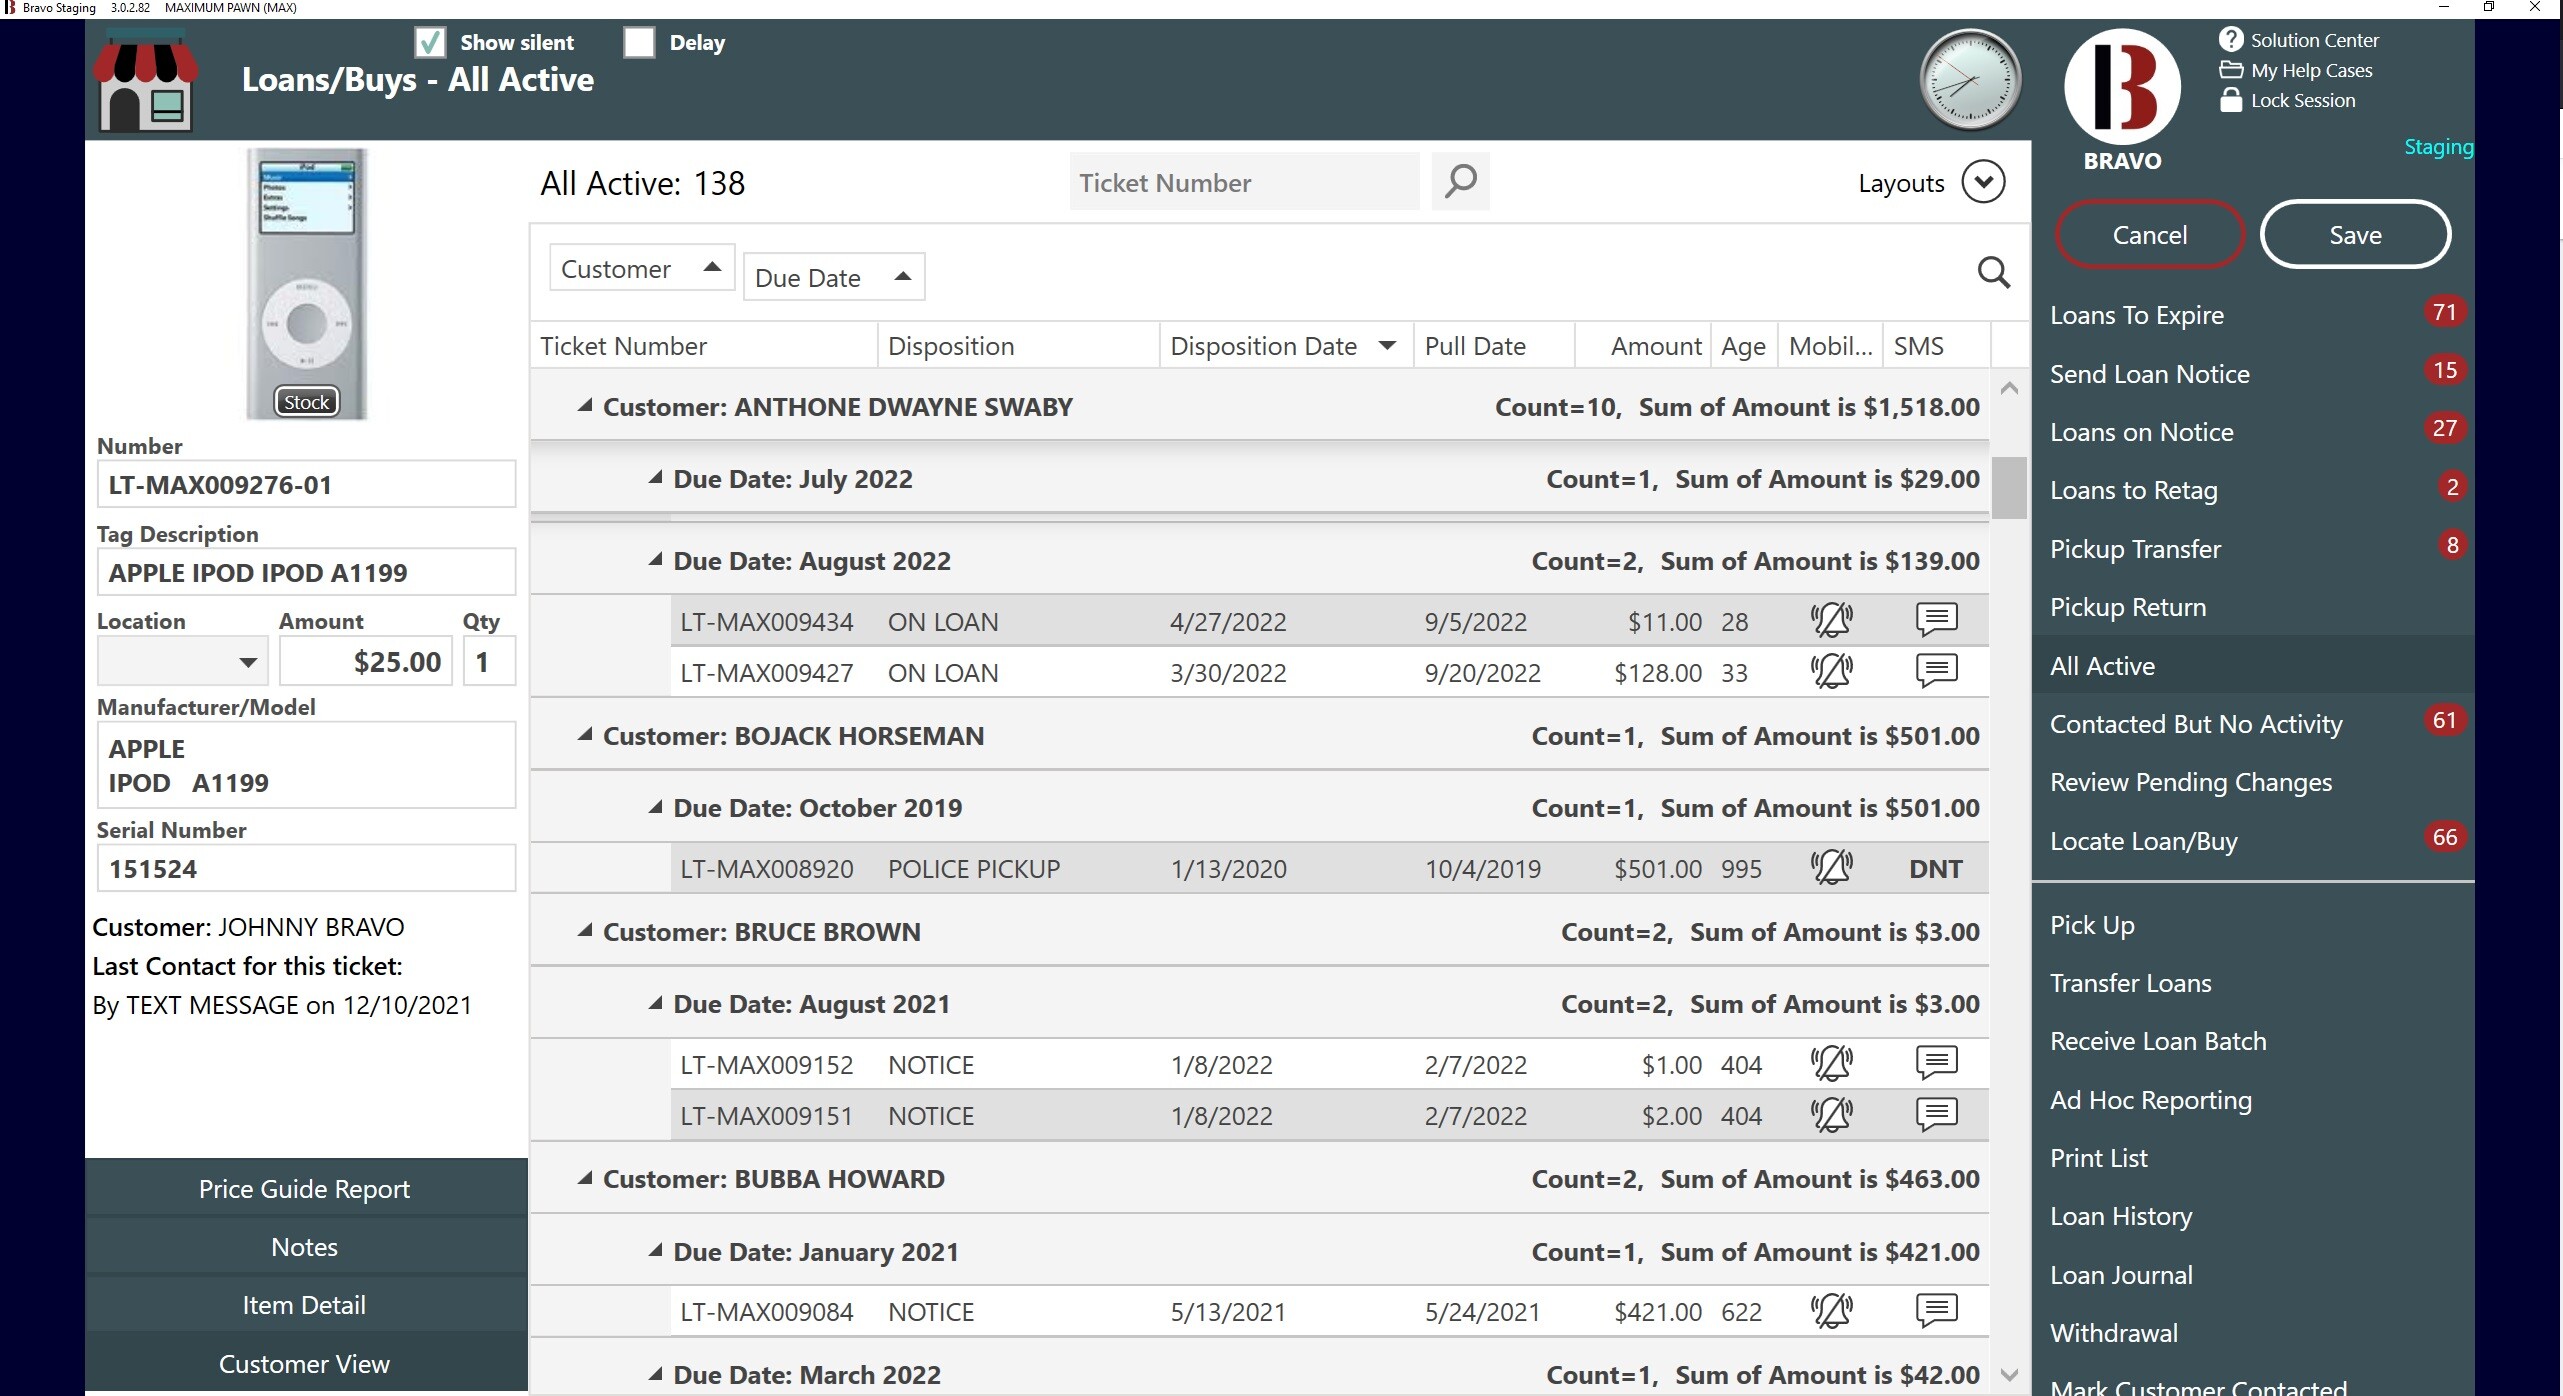Collapse the BUBBA HOWARD customer group

click(585, 1178)
